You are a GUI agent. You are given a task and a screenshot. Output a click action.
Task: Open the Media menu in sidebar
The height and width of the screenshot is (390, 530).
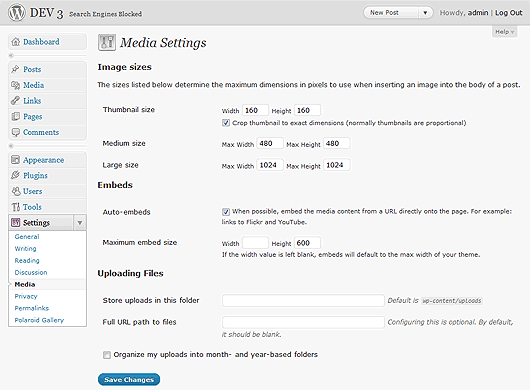33,85
